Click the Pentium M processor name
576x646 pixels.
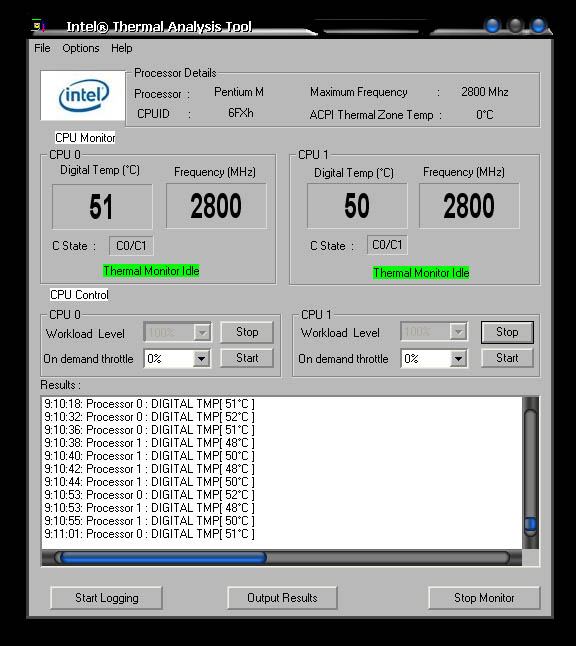point(239,91)
